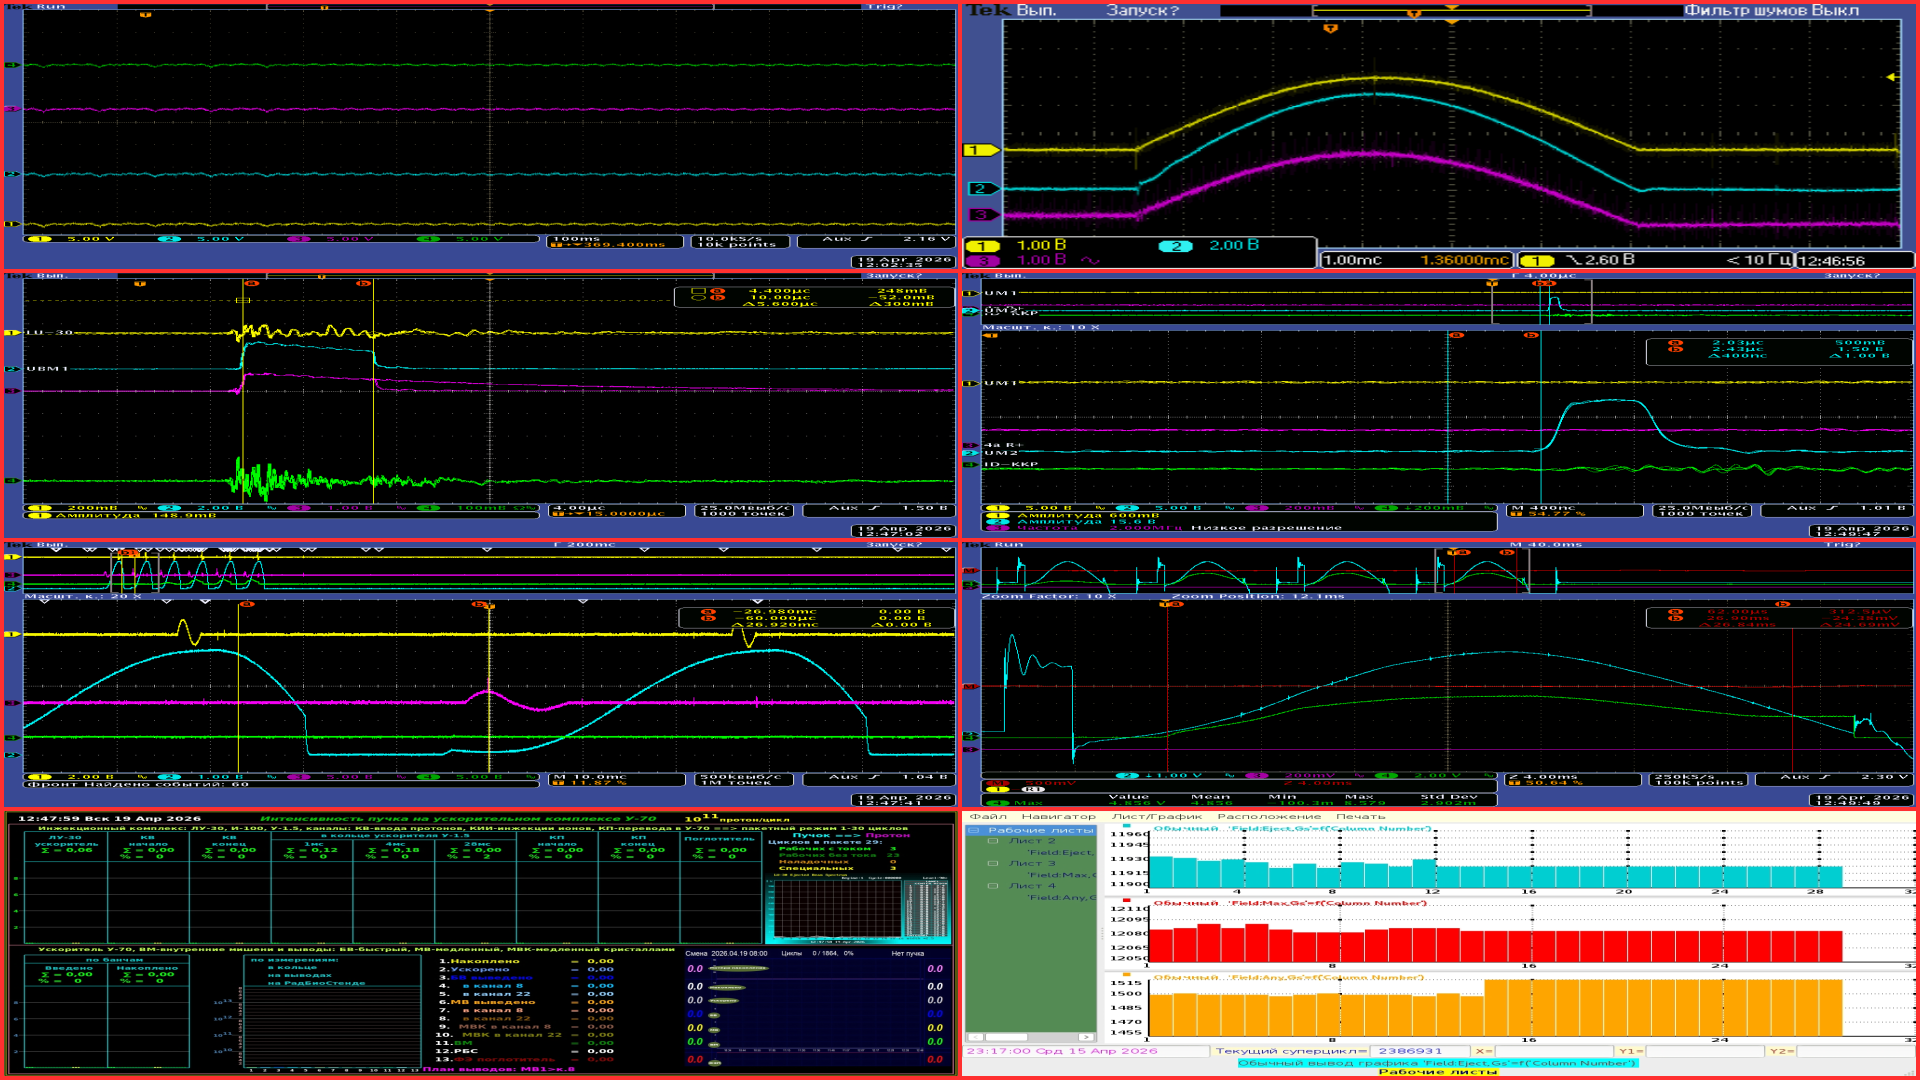
Task: Click the Печать menu item
Action: tap(1360, 817)
